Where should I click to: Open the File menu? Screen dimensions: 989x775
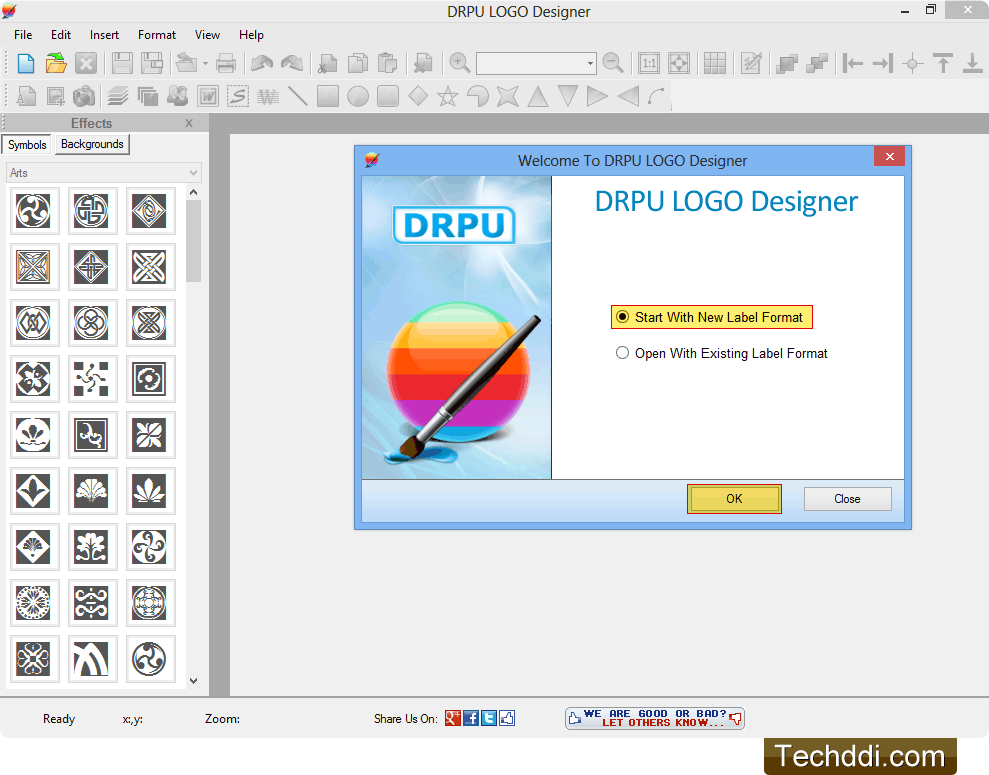point(23,35)
